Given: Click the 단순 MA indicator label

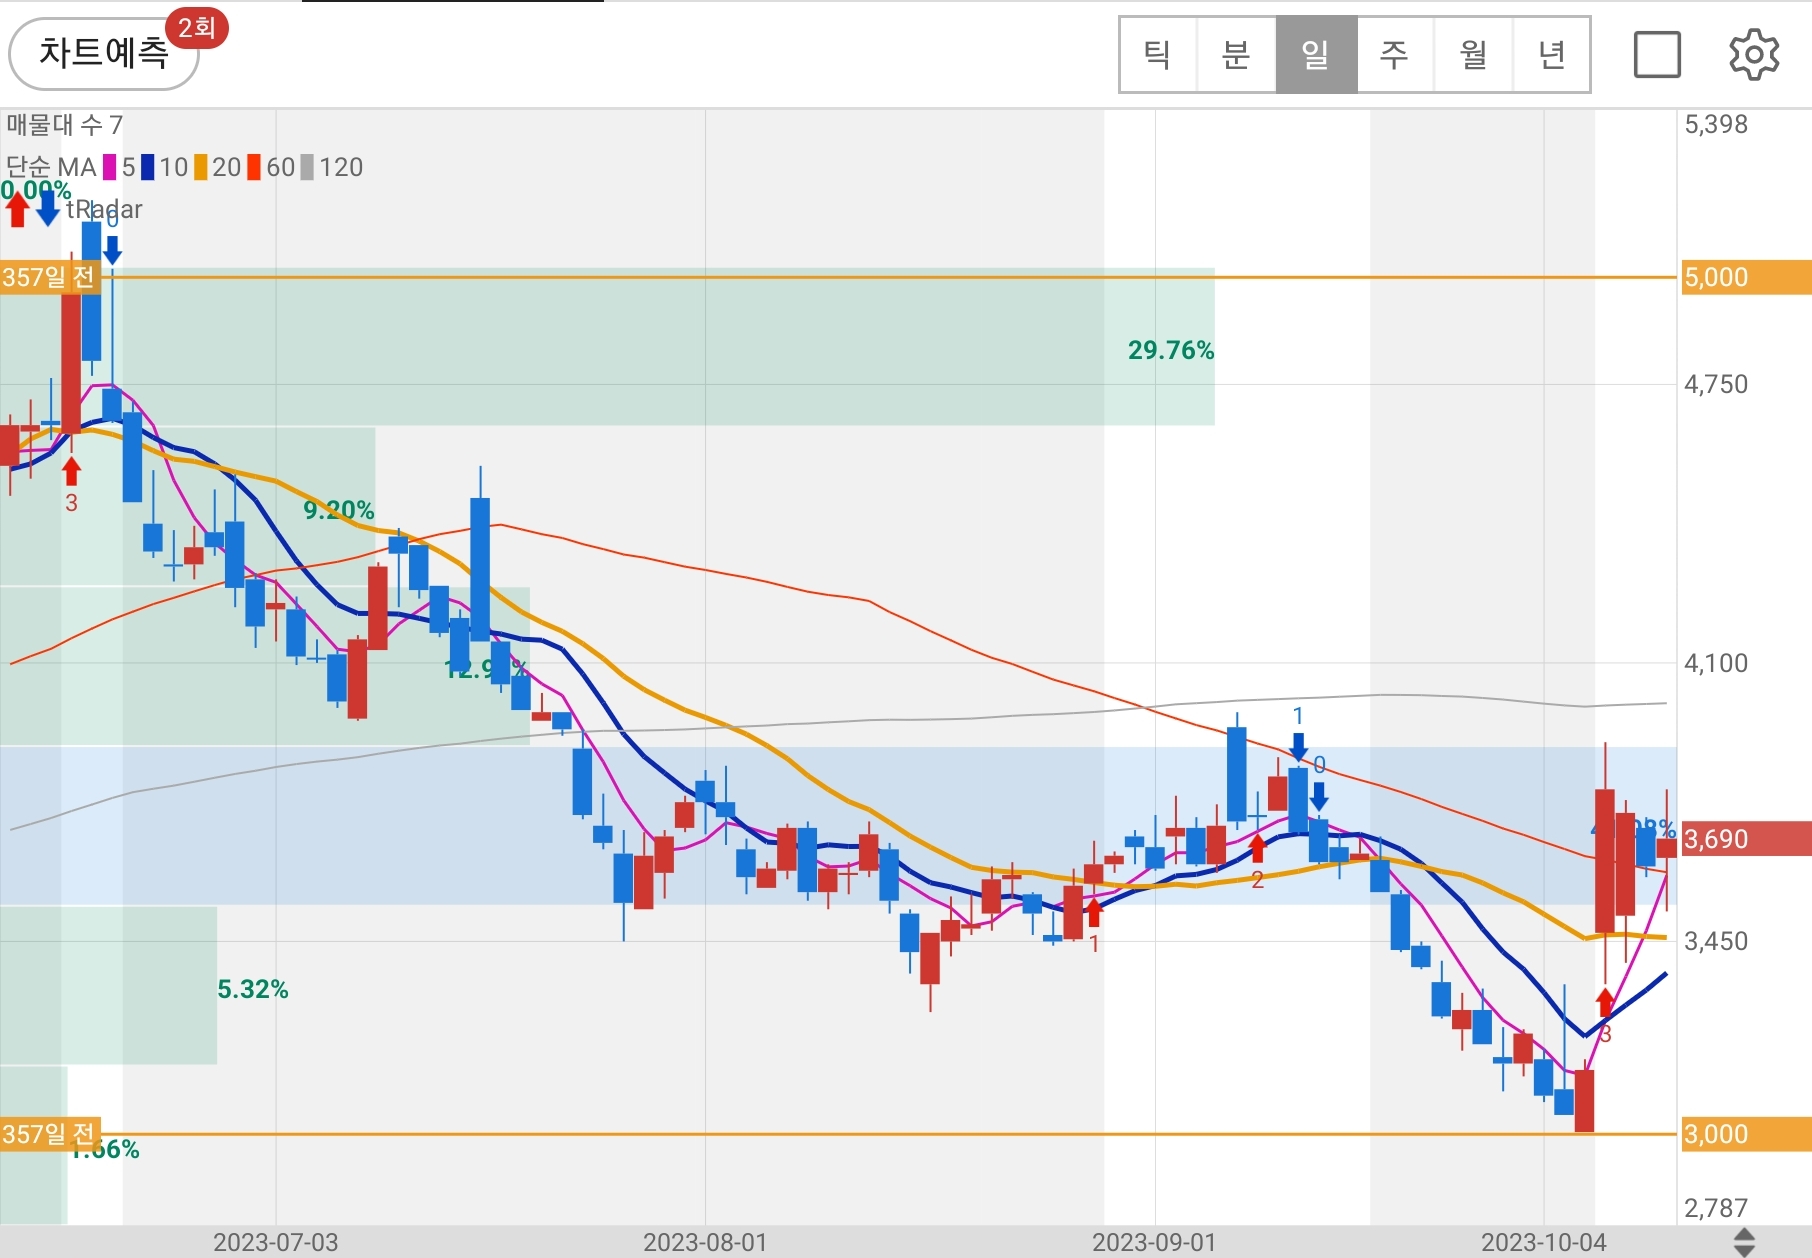Looking at the screenshot, I should [51, 167].
